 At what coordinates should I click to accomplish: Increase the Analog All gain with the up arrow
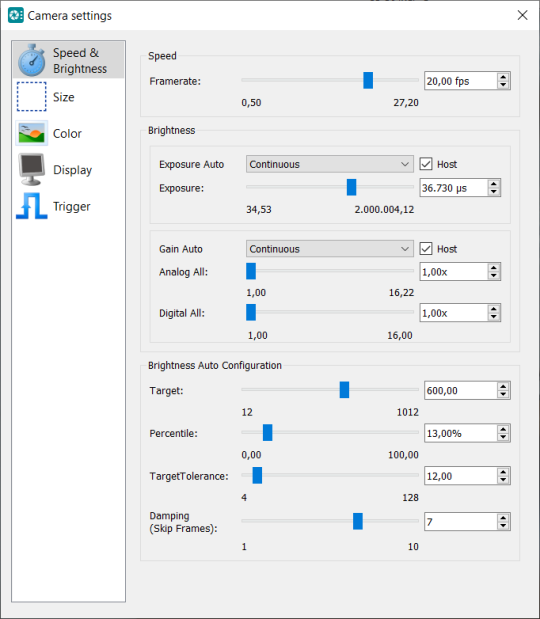[x=493, y=268]
